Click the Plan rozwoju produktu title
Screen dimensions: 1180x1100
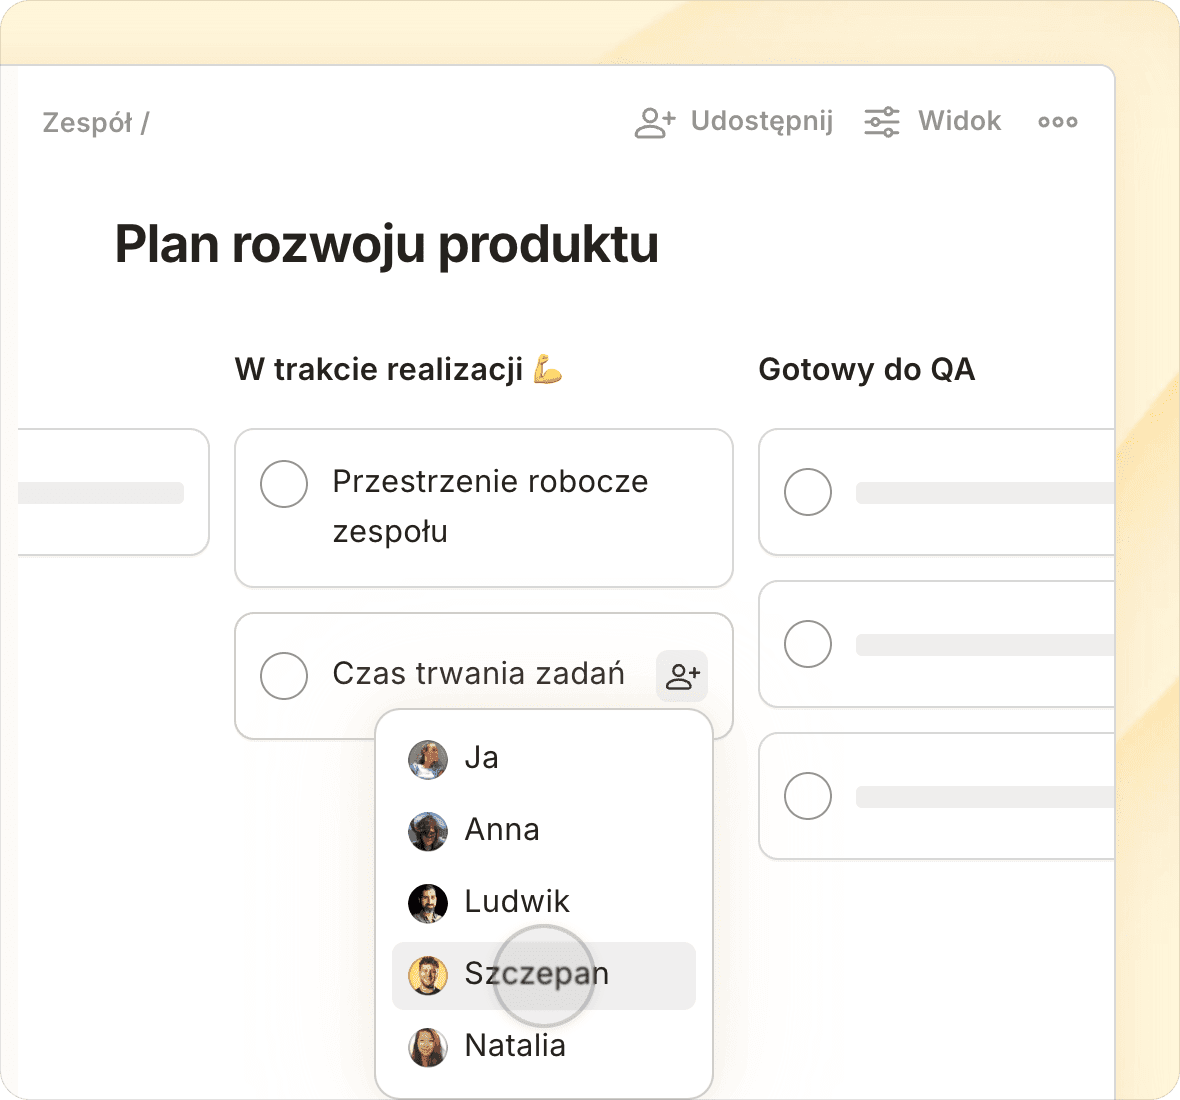pyautogui.click(x=386, y=244)
